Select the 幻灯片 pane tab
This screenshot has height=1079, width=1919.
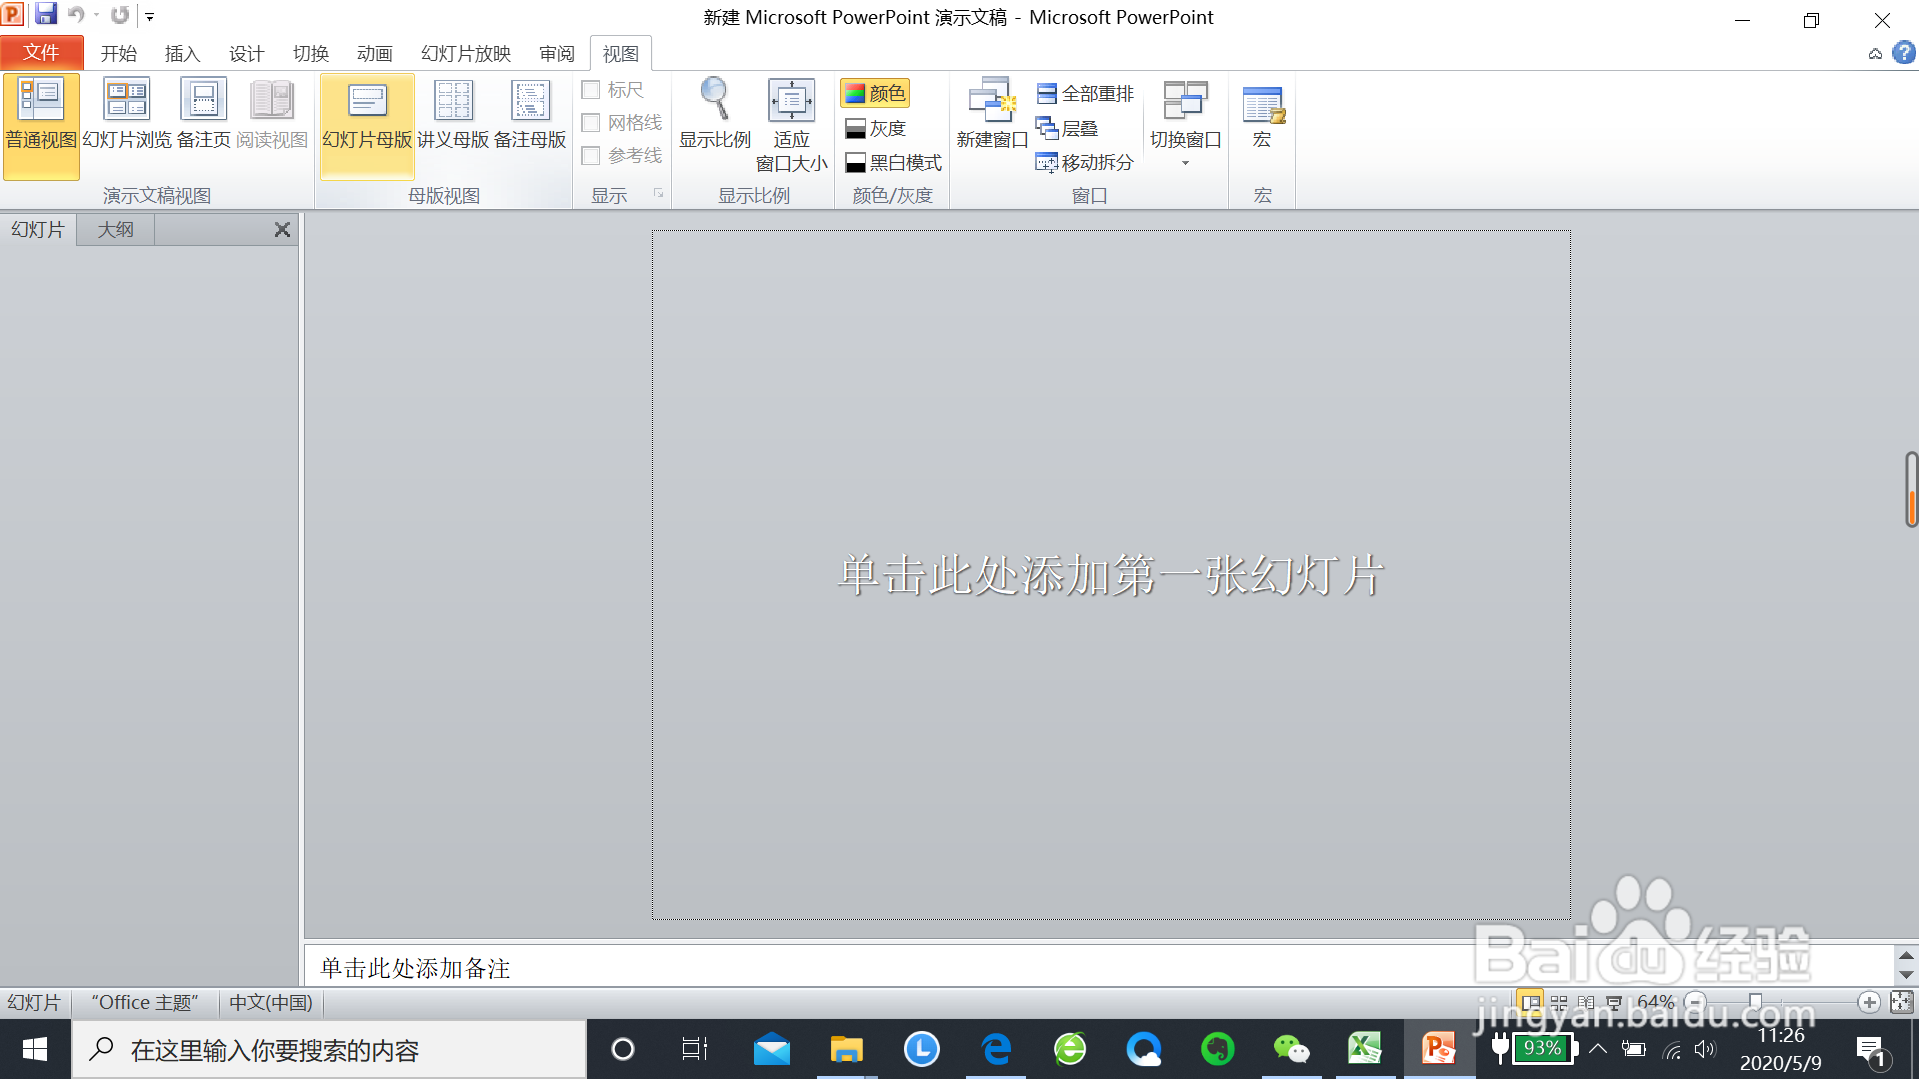click(38, 230)
